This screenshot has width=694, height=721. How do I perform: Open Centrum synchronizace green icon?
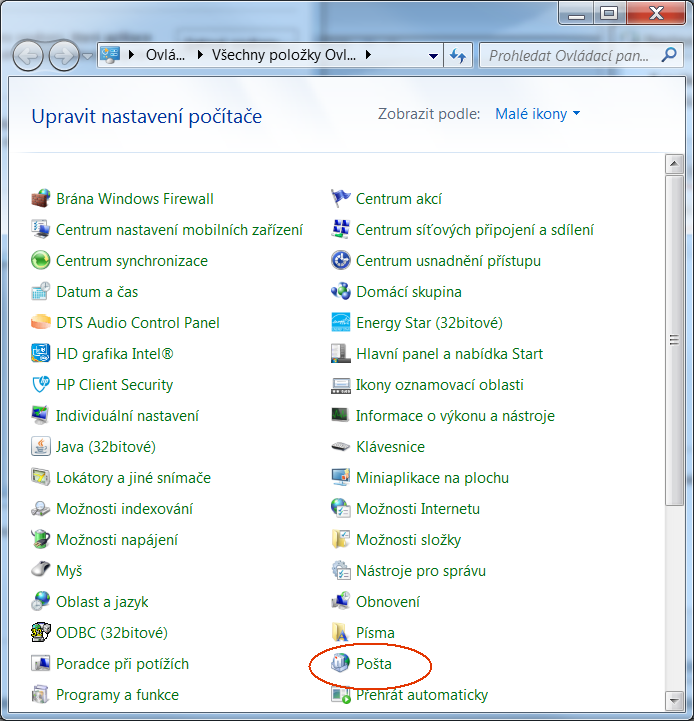click(x=40, y=261)
